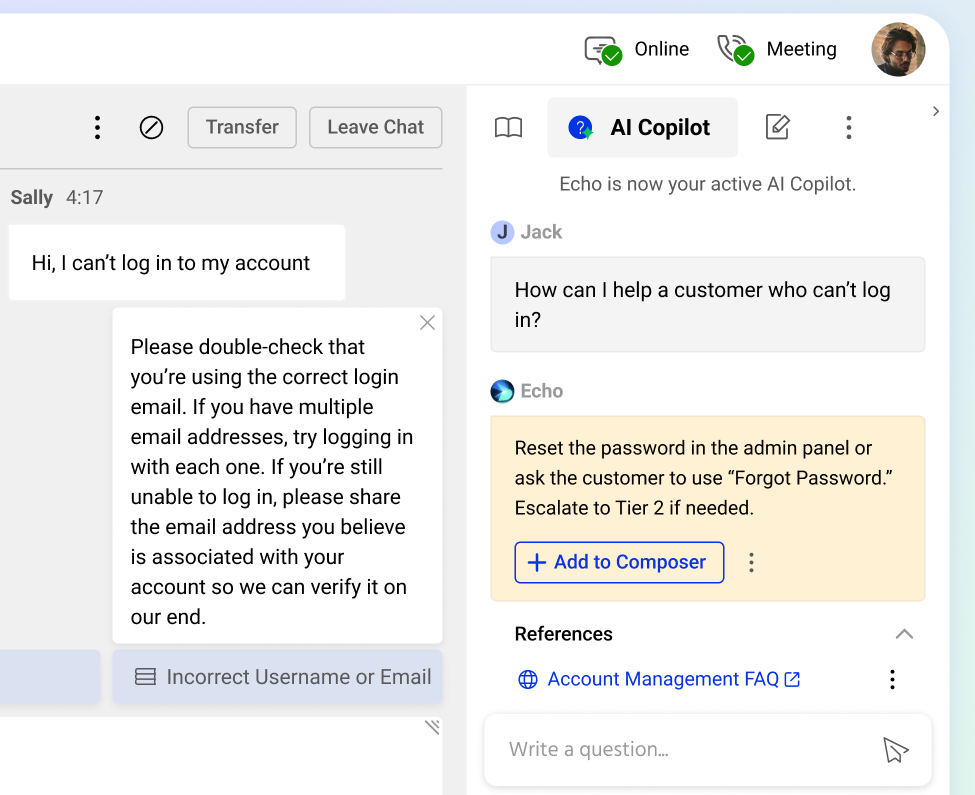The width and height of the screenshot is (975, 795).
Task: Click Jack's question message bubble
Action: point(708,305)
